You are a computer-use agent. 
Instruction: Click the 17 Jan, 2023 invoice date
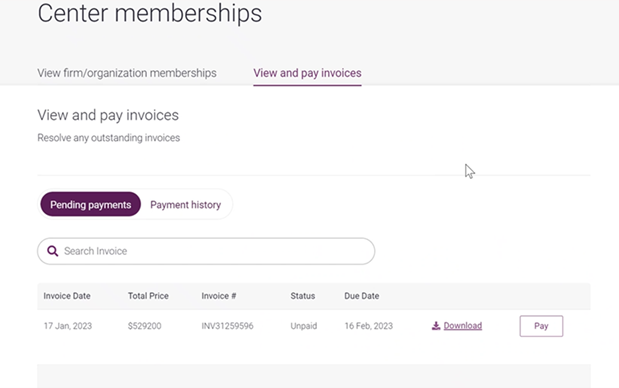pos(68,326)
